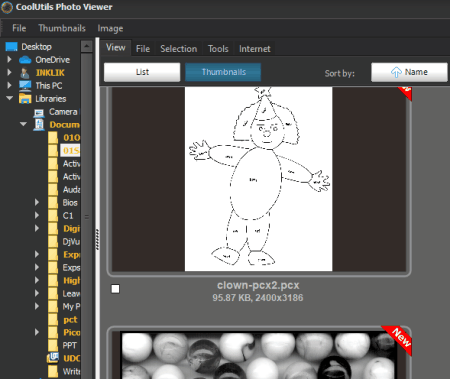Click the Documents library icon

(39, 125)
